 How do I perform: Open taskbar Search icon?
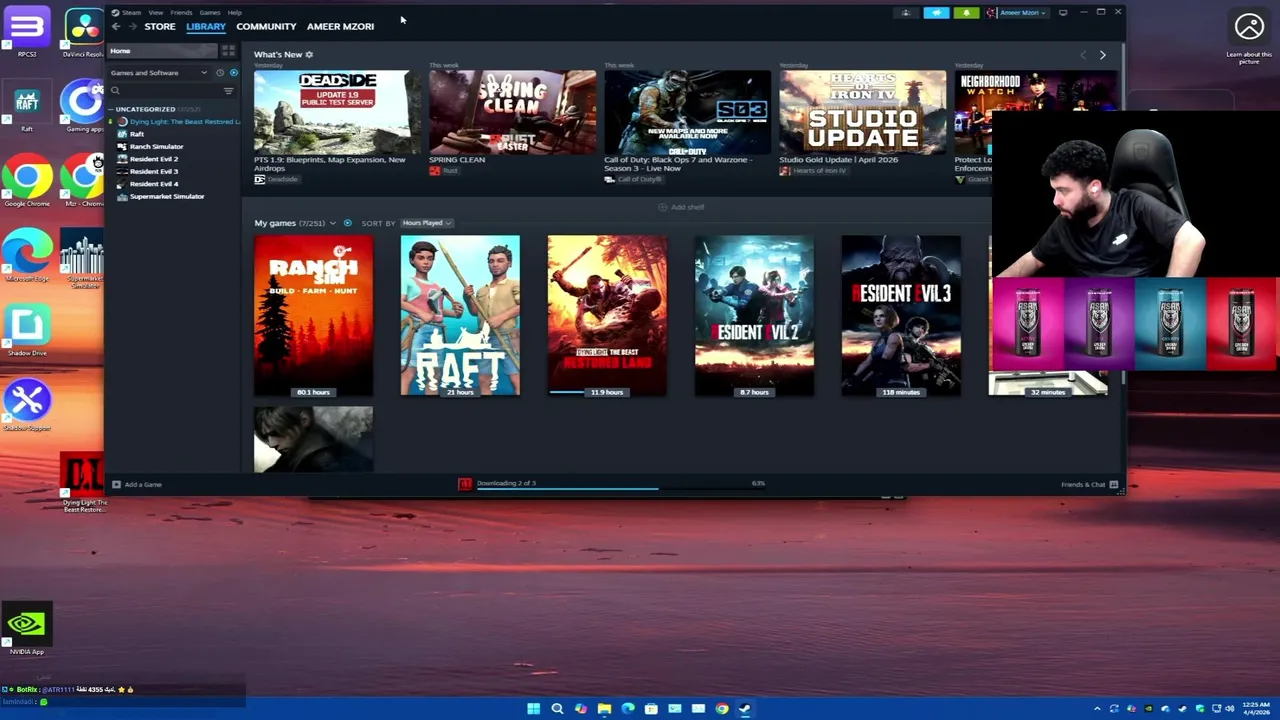pos(557,709)
